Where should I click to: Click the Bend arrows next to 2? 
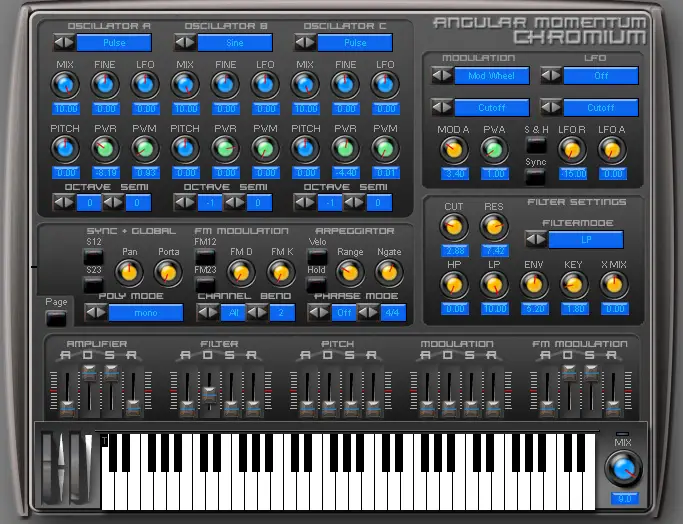pos(257,312)
